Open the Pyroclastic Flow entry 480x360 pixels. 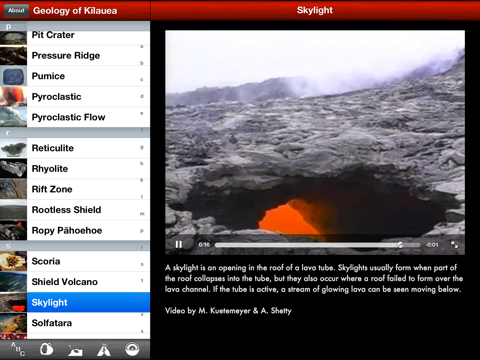tap(75, 117)
